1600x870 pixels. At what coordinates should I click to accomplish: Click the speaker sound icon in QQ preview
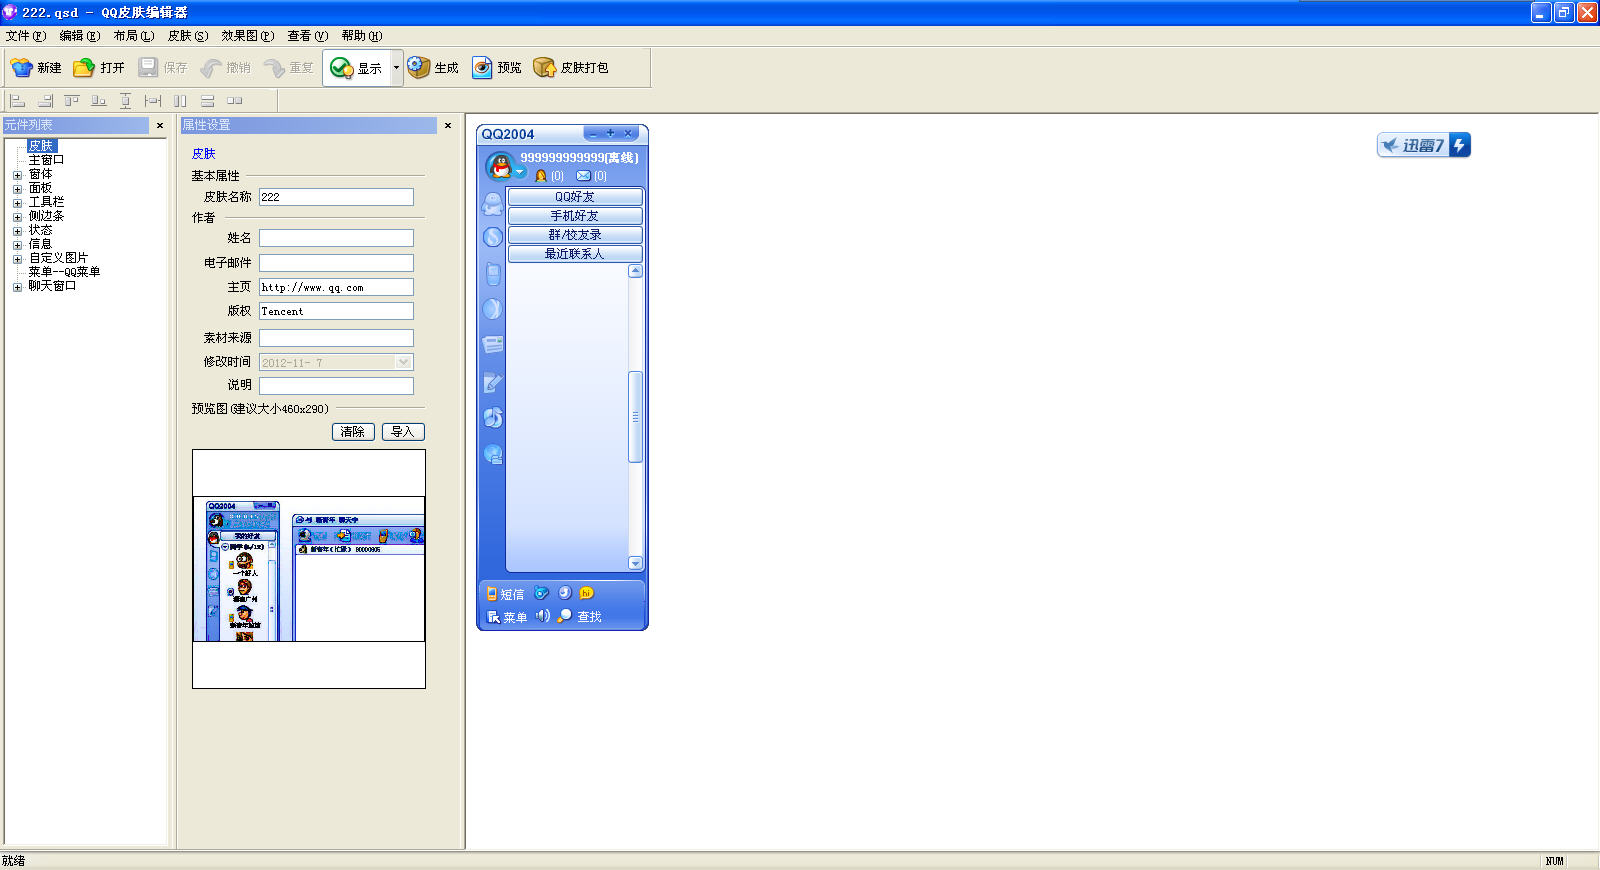(542, 616)
